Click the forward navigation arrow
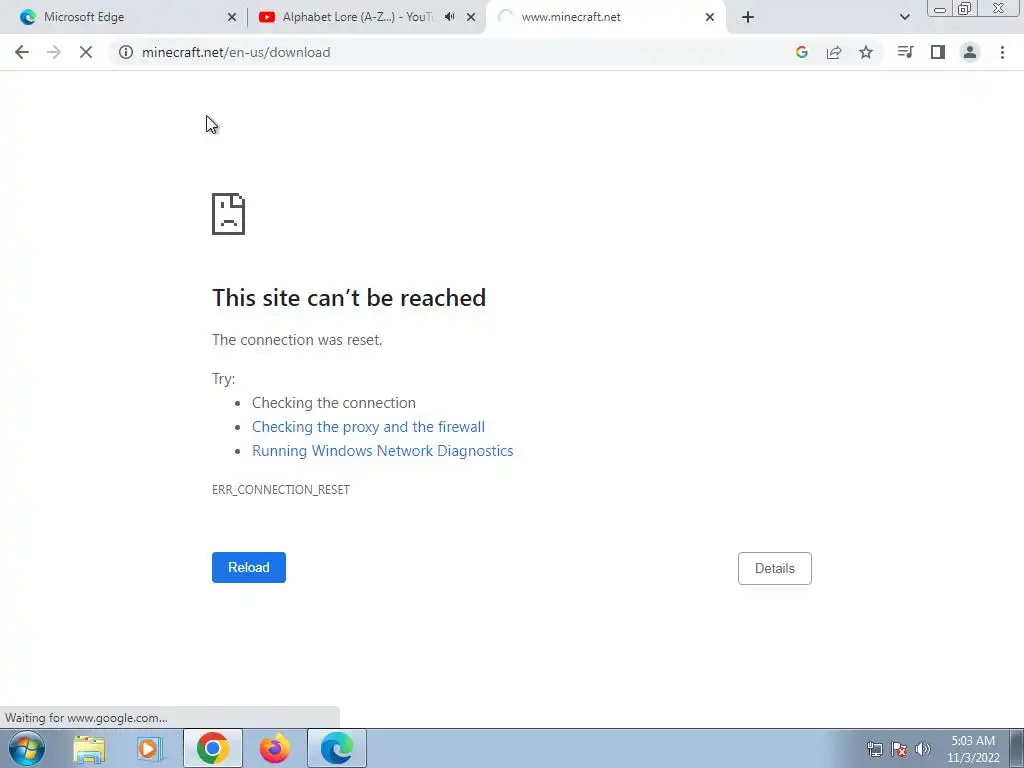This screenshot has height=768, width=1024. tap(54, 52)
